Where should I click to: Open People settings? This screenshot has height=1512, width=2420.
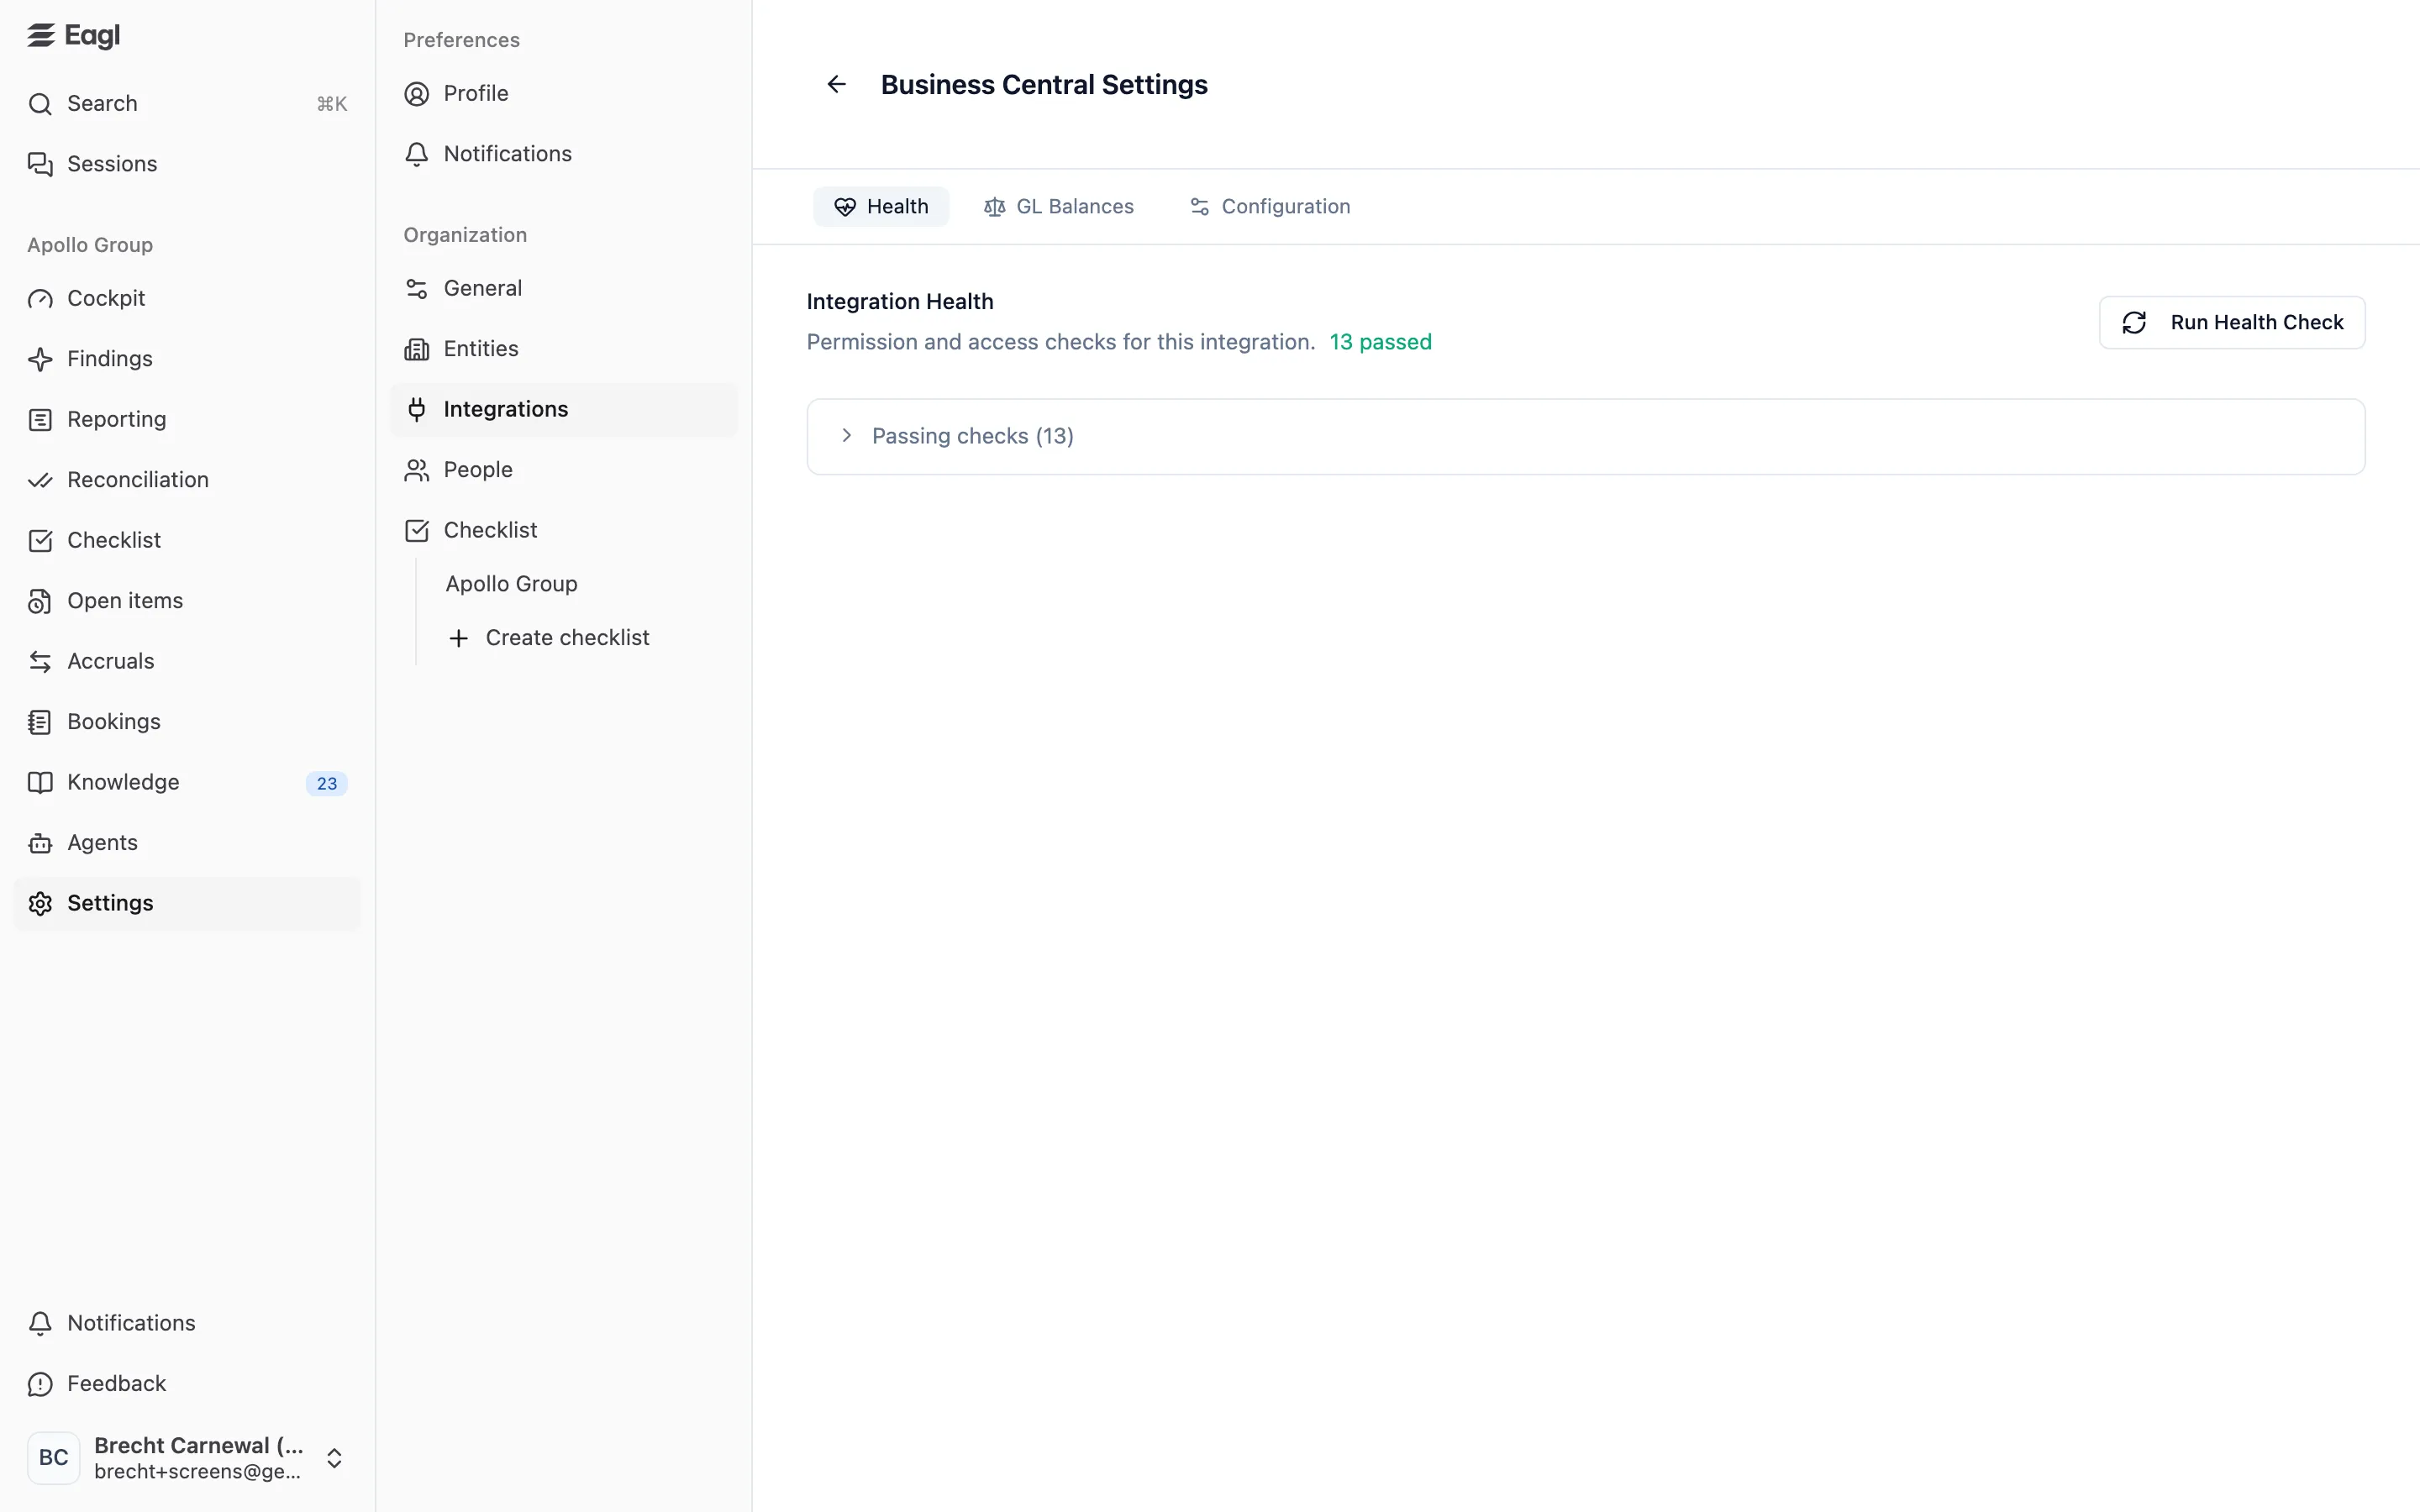[563, 470]
